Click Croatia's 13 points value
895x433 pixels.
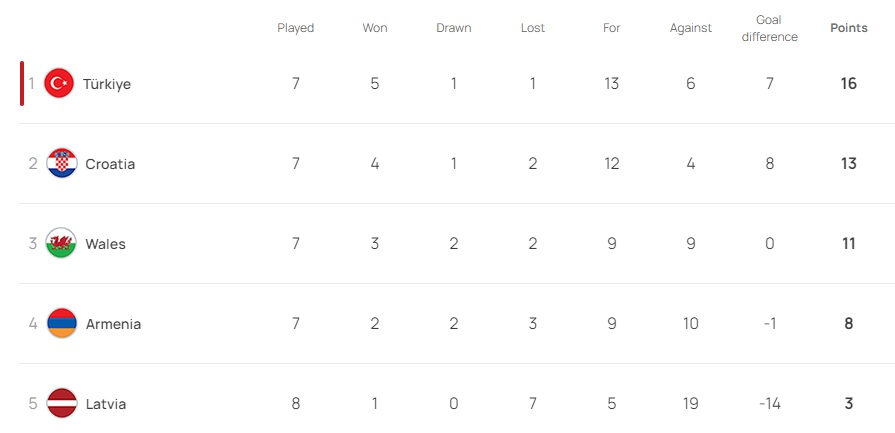tap(849, 164)
